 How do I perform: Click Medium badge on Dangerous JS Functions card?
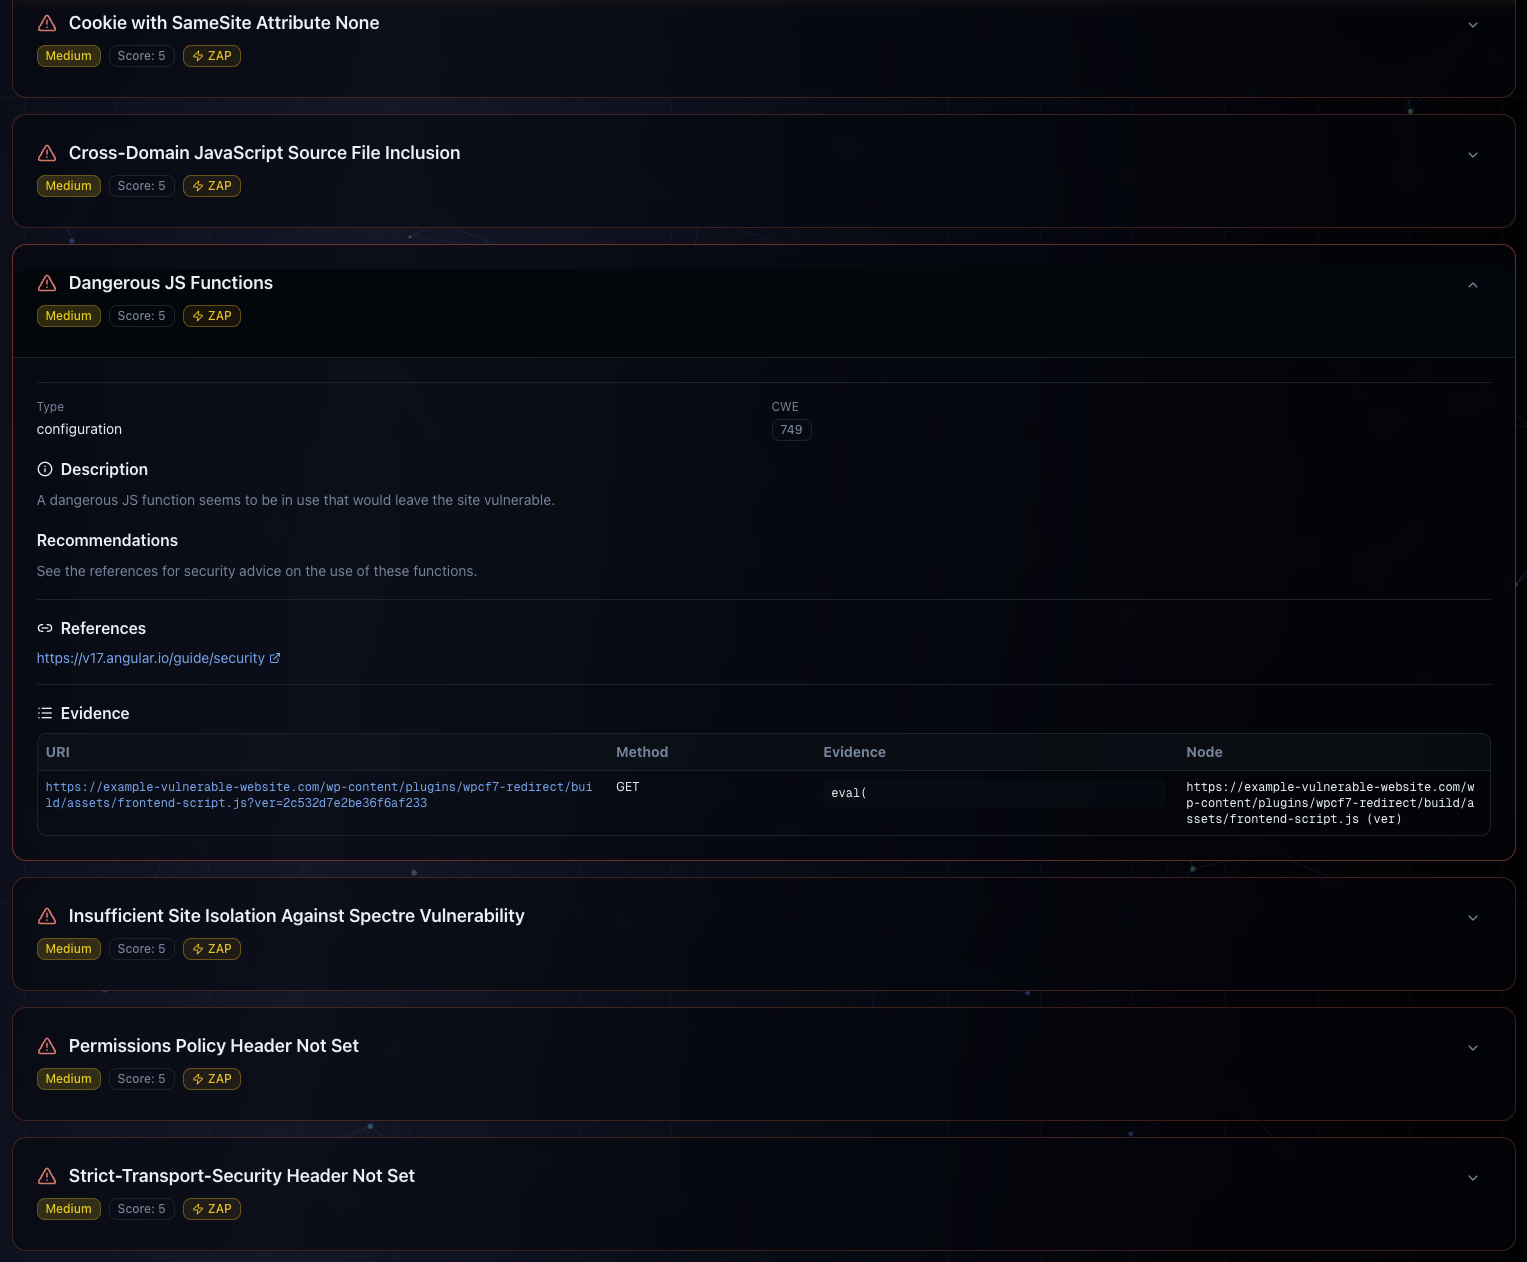(69, 316)
